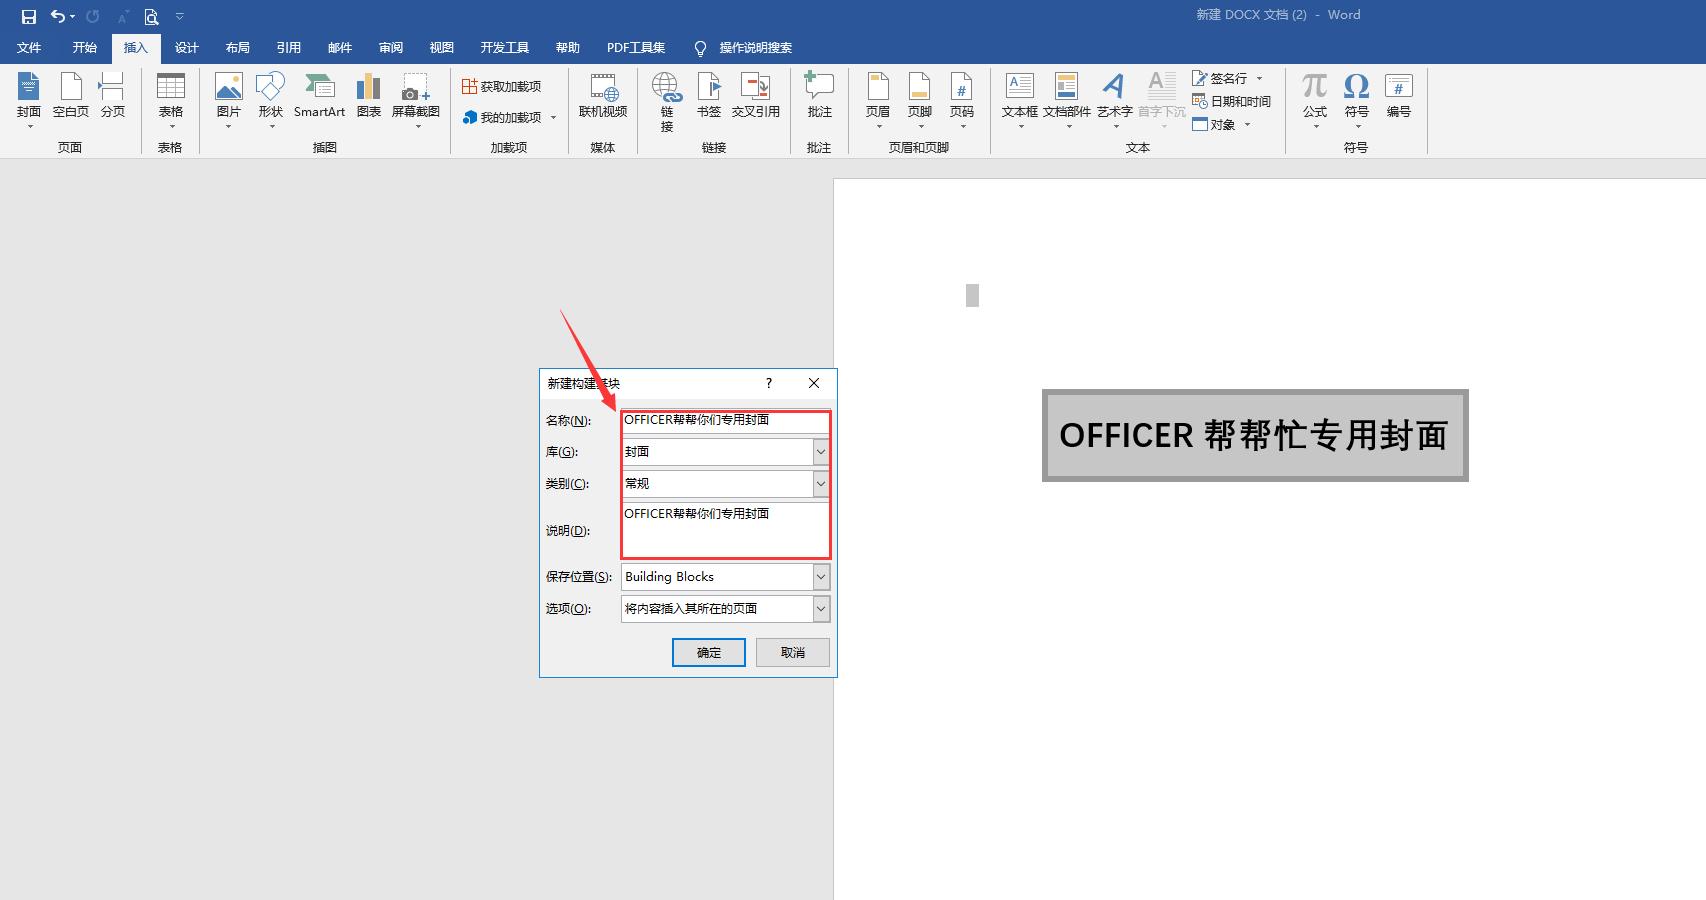Open the gallery dropdown showing 封面
The width and height of the screenshot is (1706, 900).
820,452
